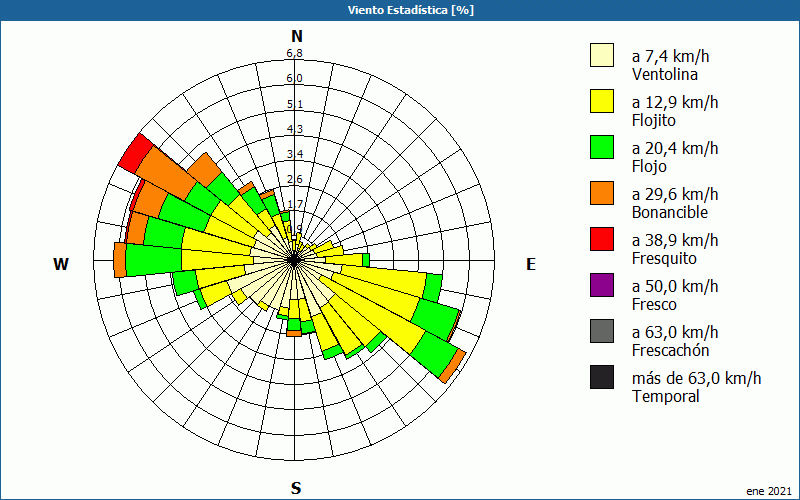Click the 'a 50,0 km/h' legend text

click(x=675, y=286)
